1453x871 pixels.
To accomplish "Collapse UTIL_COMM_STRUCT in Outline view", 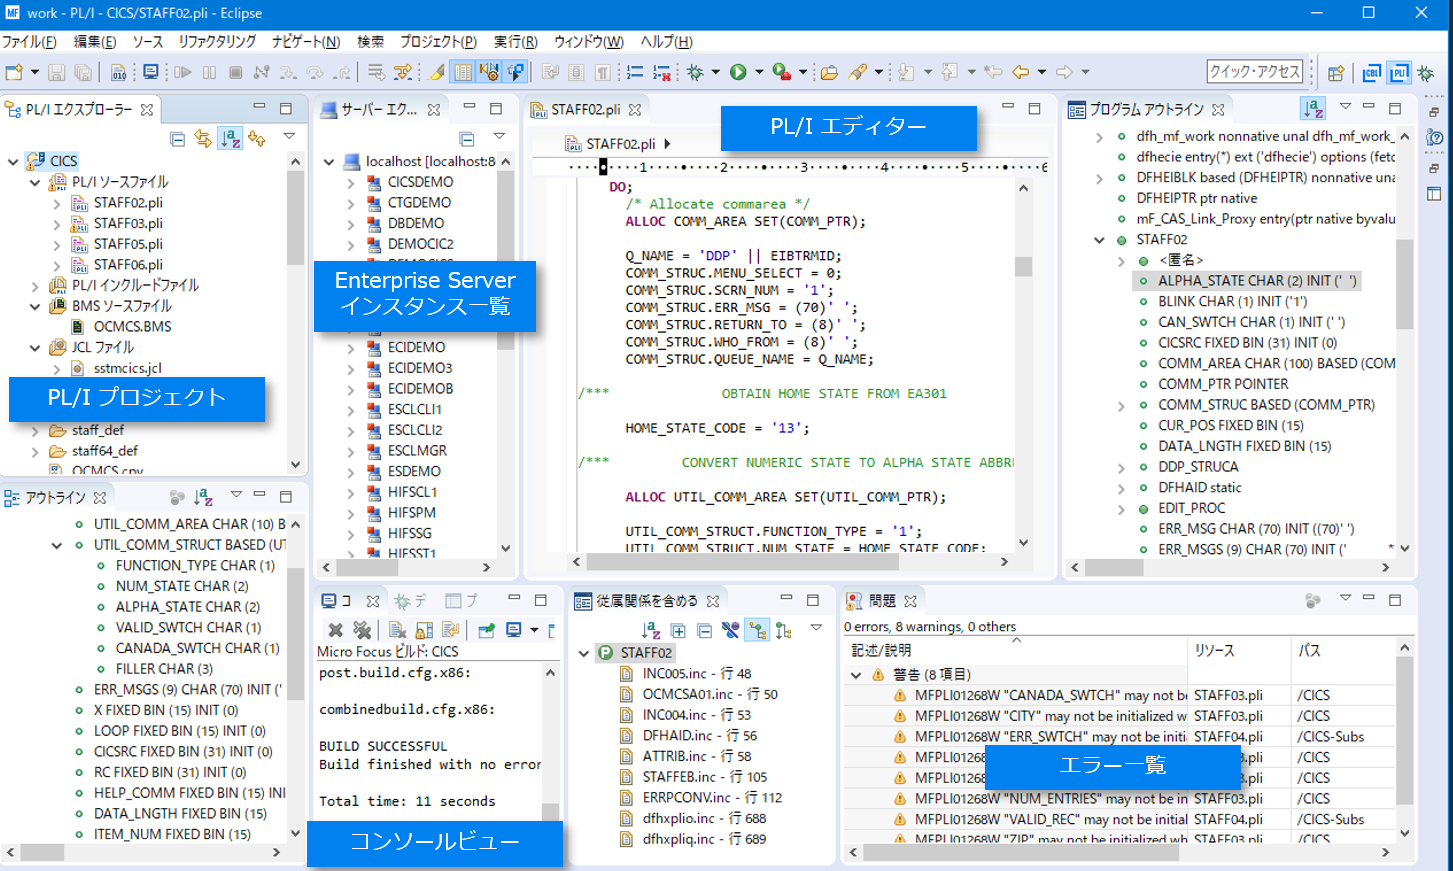I will pyautogui.click(x=57, y=545).
